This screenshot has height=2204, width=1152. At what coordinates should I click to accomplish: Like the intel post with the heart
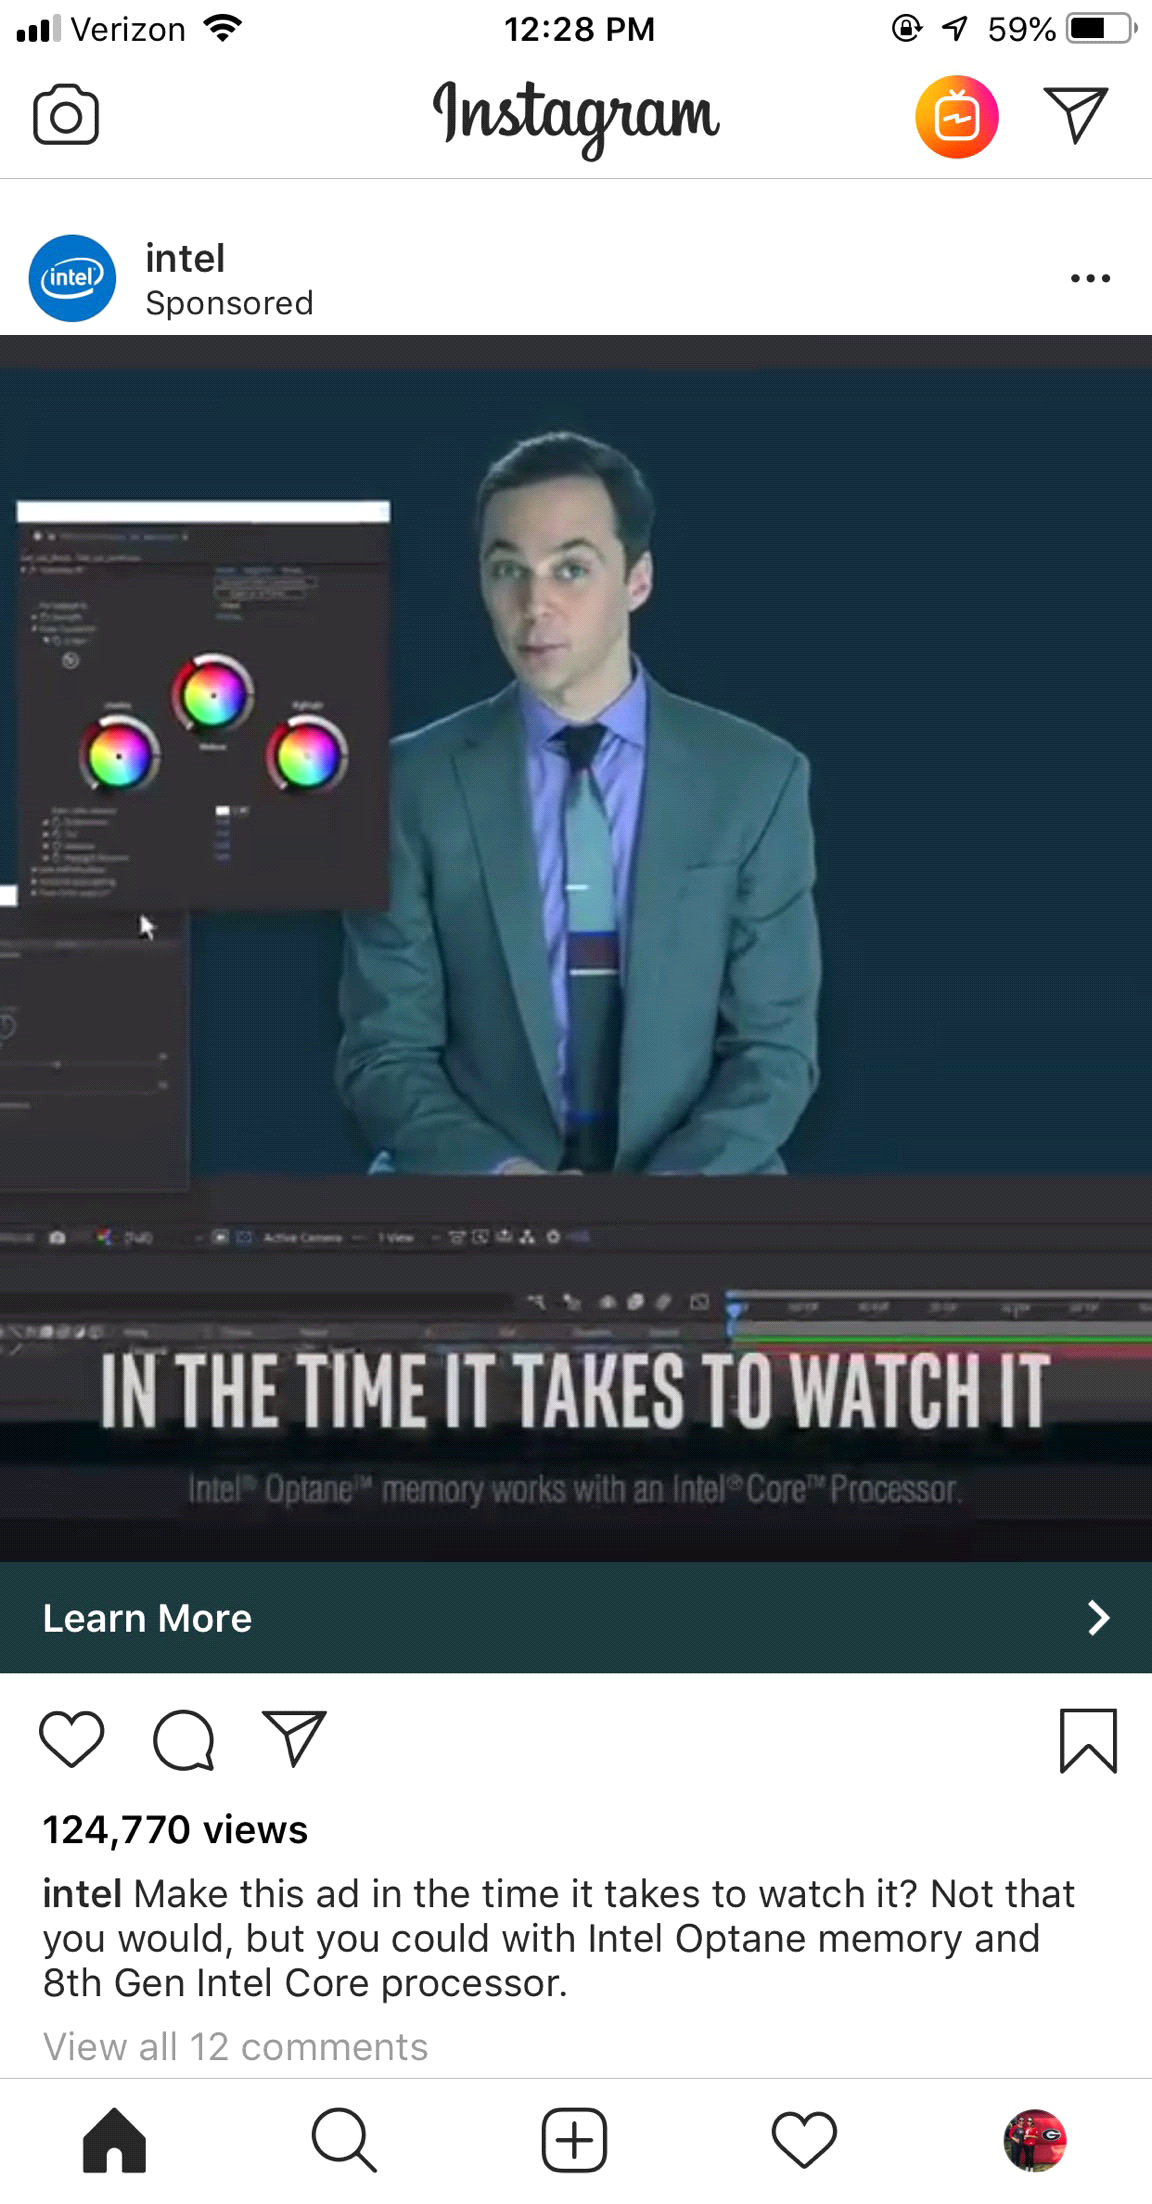pos(72,1740)
